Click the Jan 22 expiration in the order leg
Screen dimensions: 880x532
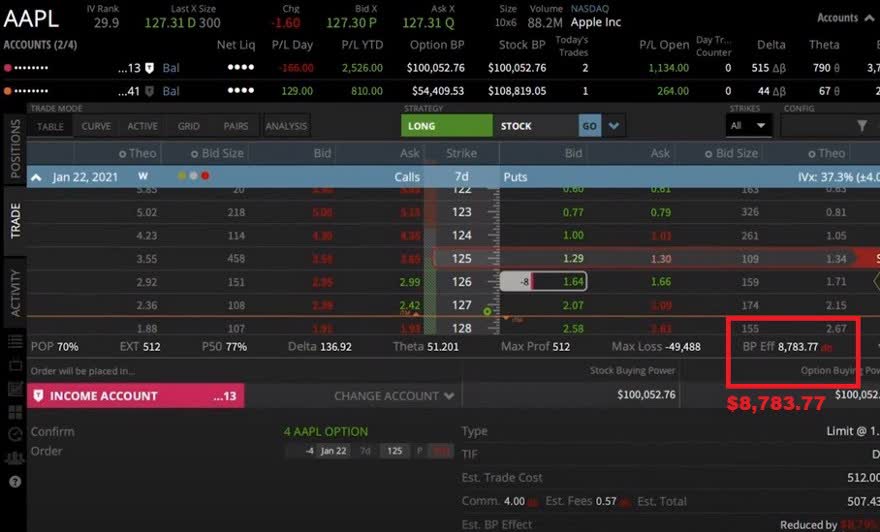(333, 451)
